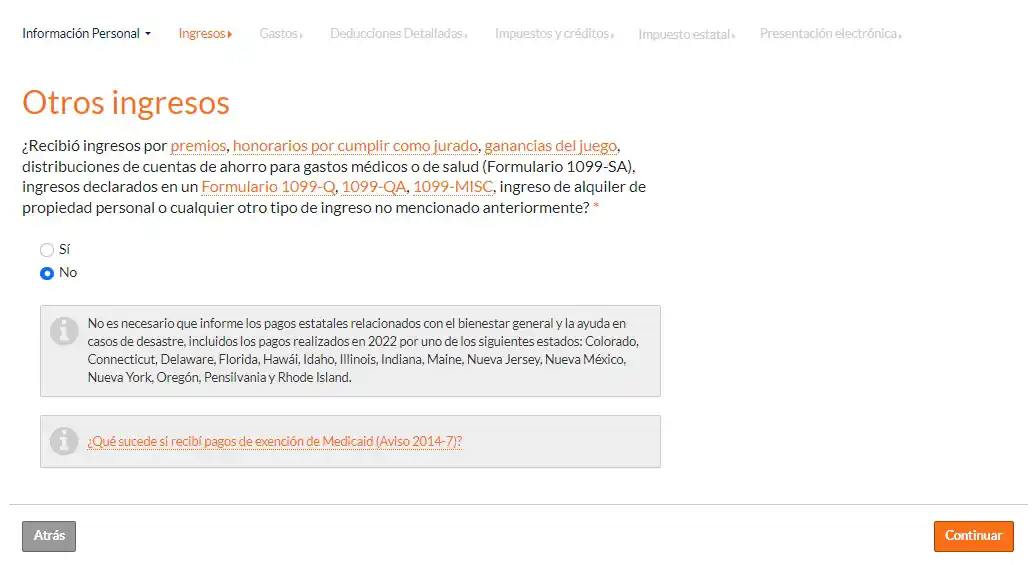Open the 1099-MISC form link

tap(452, 187)
